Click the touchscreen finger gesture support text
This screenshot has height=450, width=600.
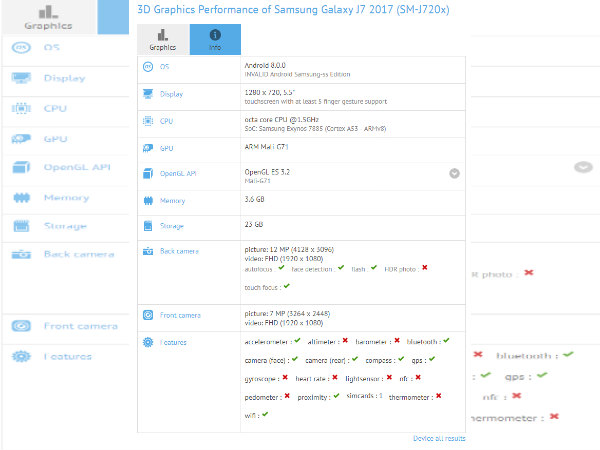tap(316, 102)
